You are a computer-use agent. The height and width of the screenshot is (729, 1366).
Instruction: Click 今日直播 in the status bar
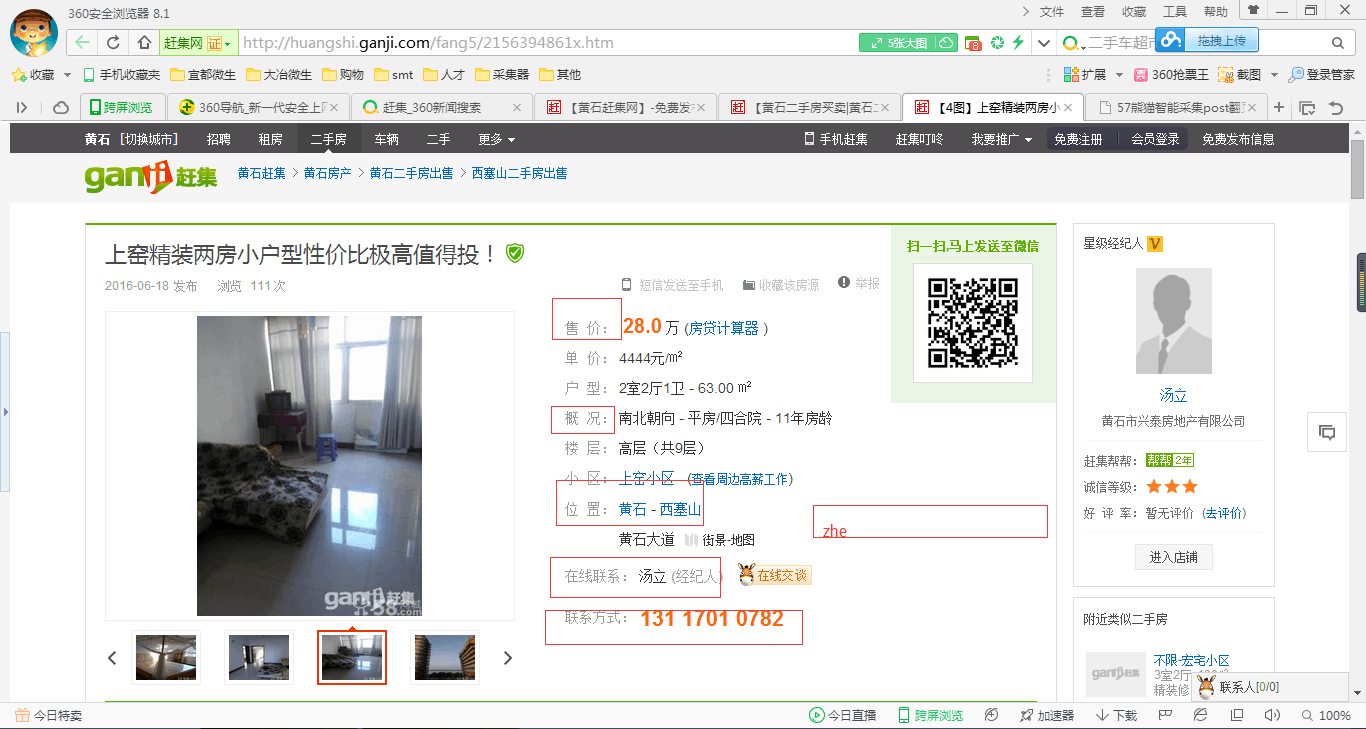coord(842,715)
